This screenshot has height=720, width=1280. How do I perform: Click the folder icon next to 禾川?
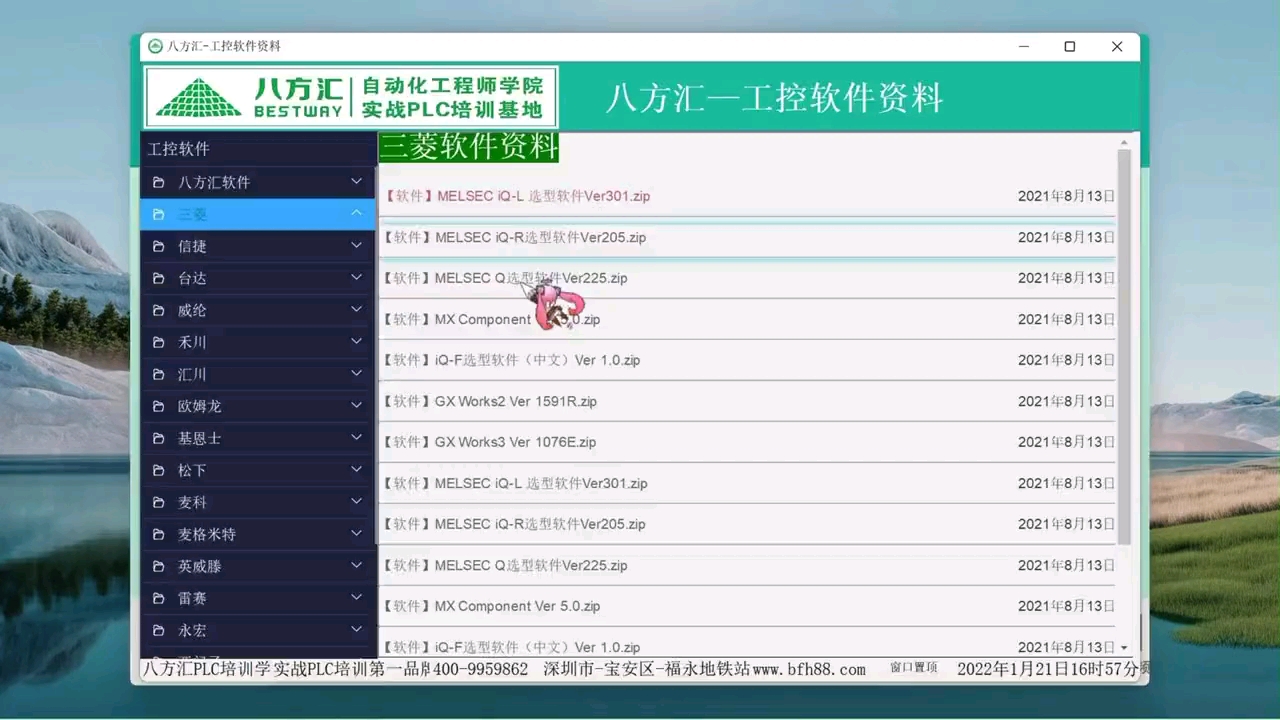[x=159, y=342]
